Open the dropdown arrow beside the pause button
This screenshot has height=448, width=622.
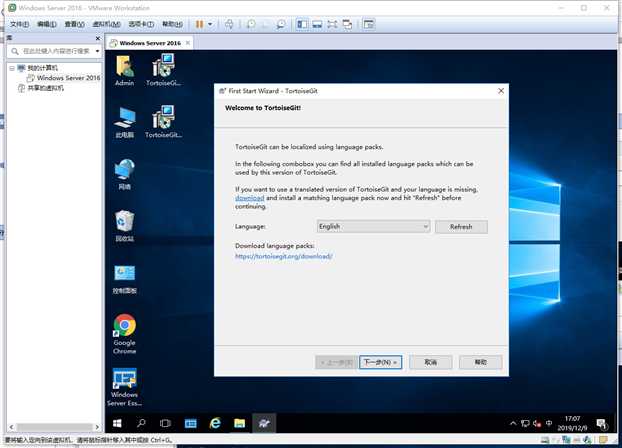coord(210,24)
